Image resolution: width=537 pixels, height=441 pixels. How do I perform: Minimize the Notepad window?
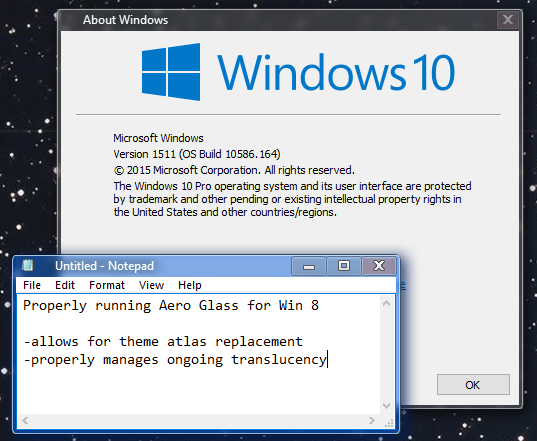[x=309, y=266]
